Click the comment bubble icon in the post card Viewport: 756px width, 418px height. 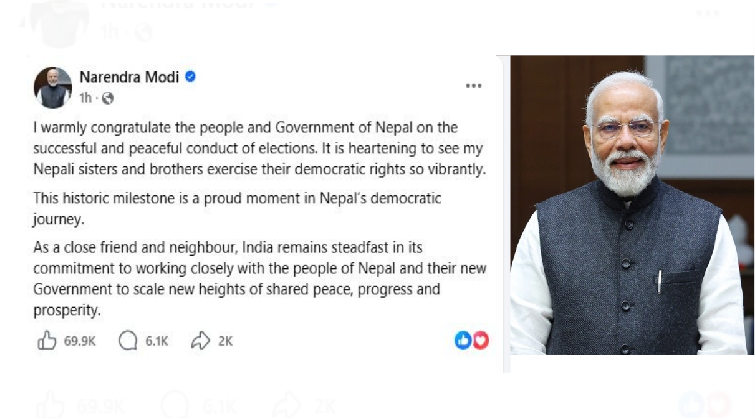128,341
